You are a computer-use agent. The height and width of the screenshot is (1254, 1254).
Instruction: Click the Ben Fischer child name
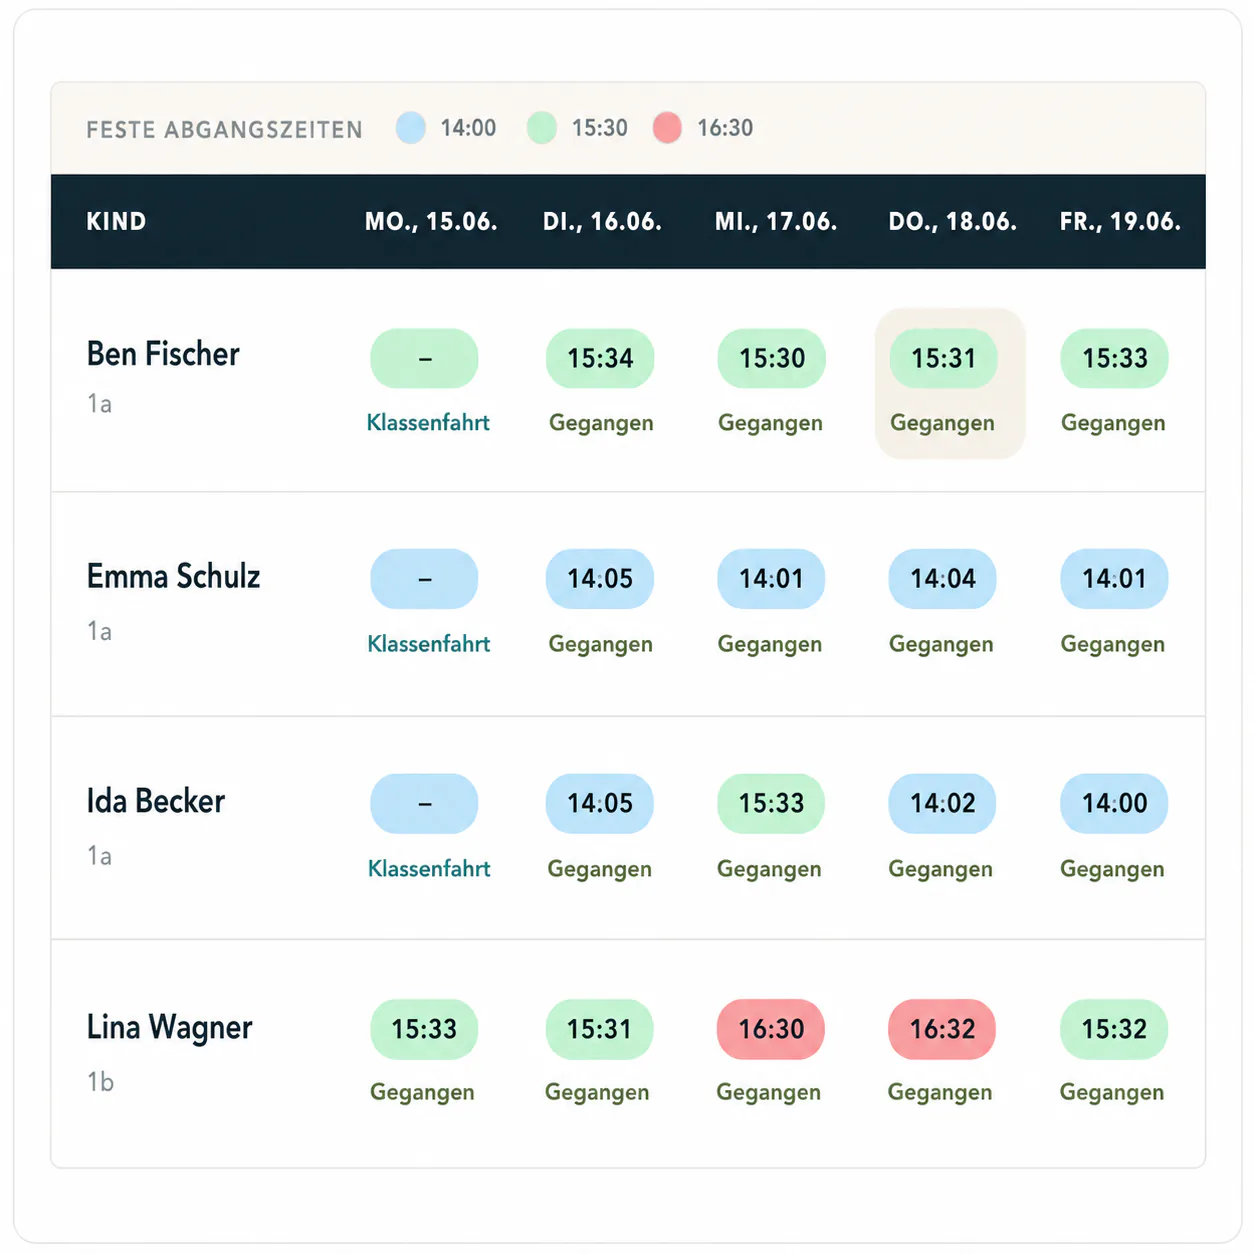click(x=163, y=354)
